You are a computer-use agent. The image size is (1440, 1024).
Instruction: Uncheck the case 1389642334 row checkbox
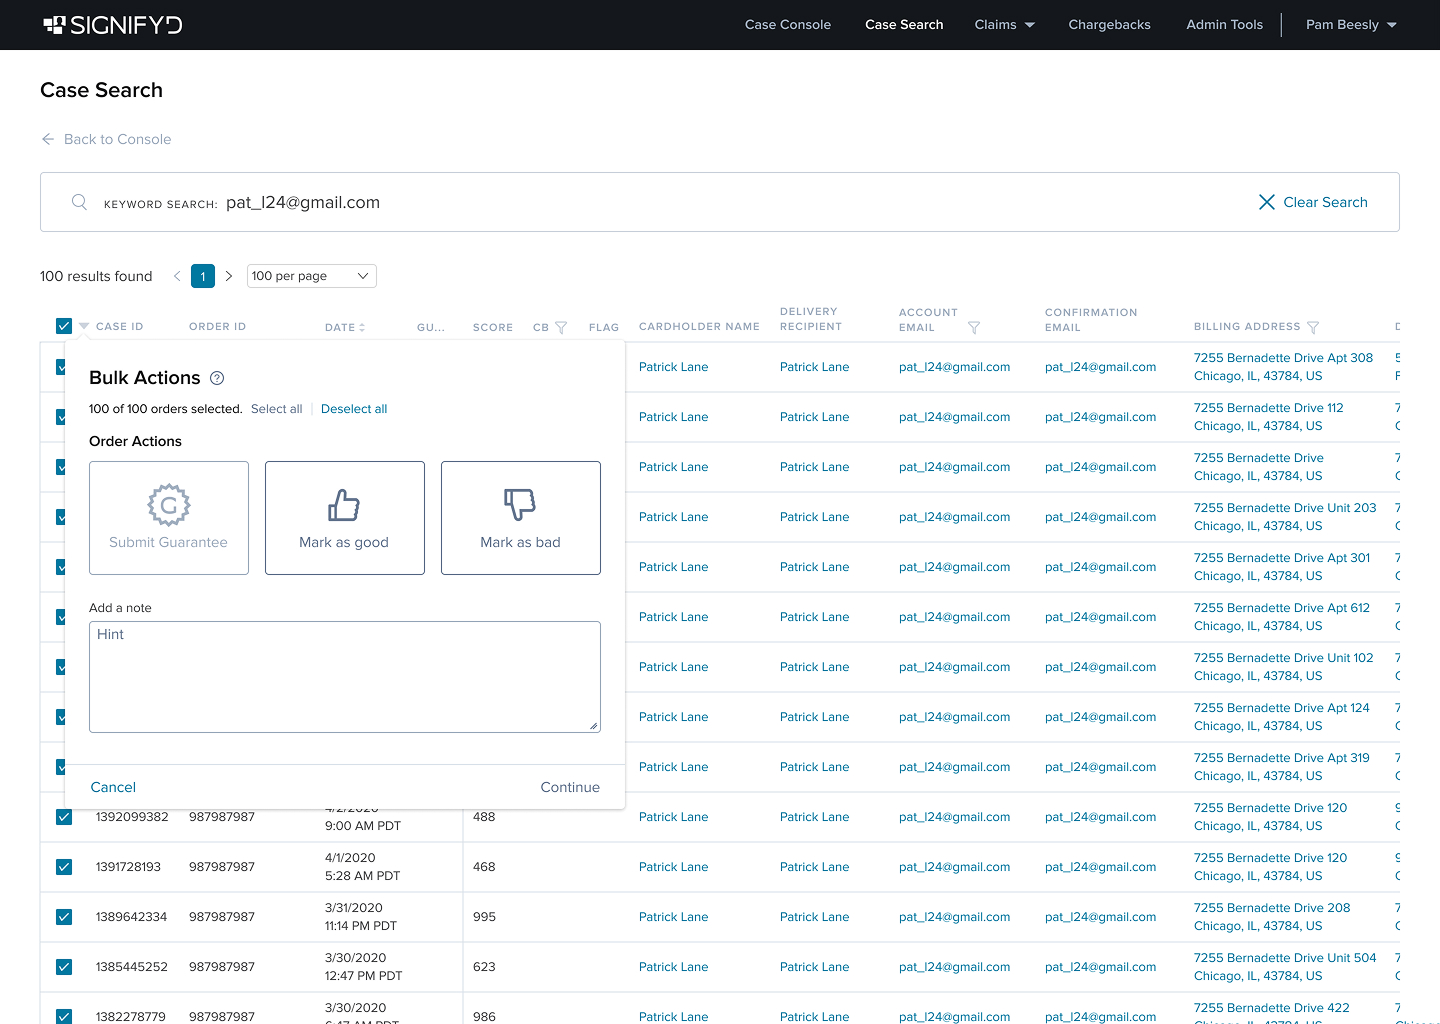click(x=64, y=917)
